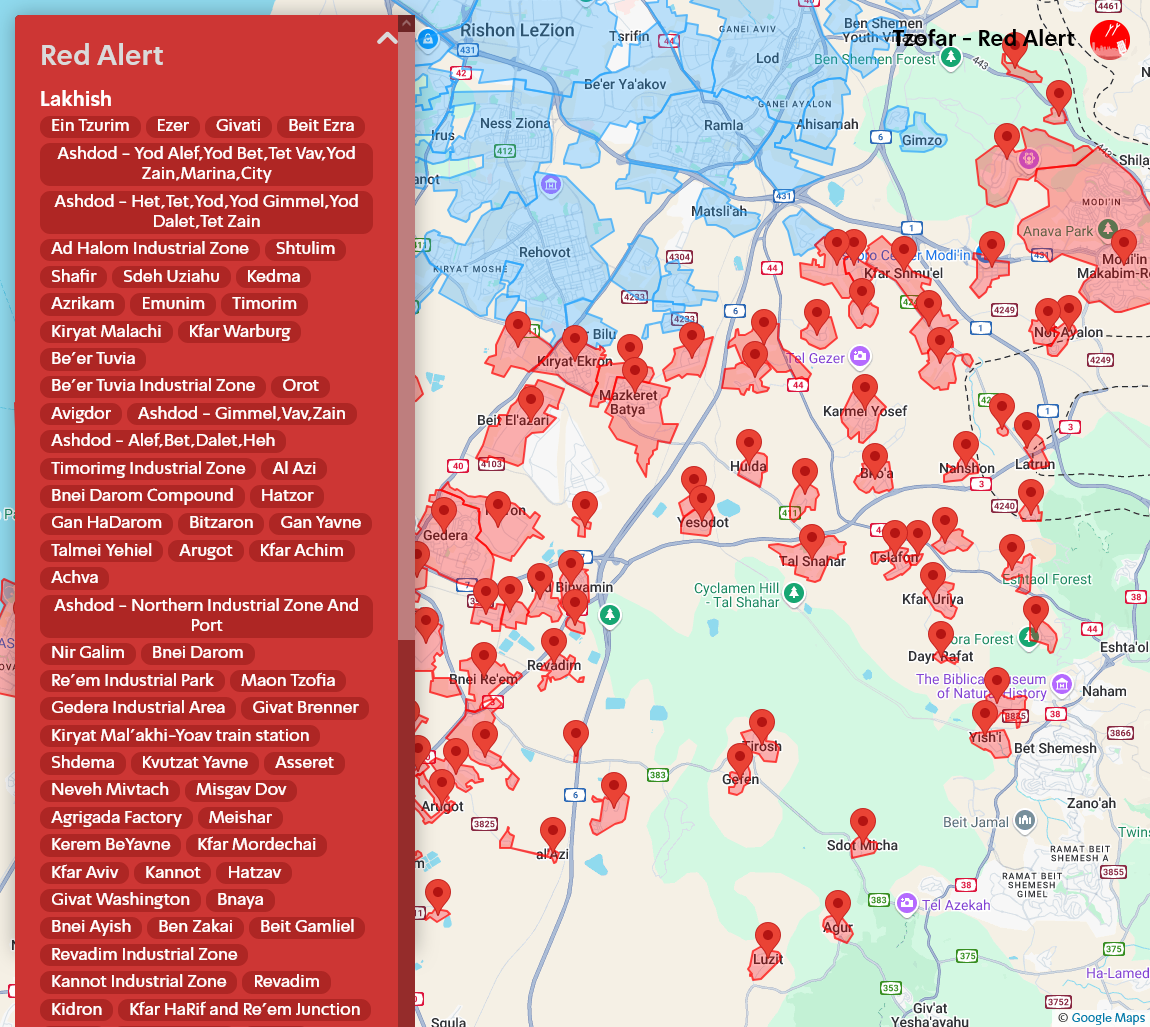Screen dimensions: 1150x1027
Task: Select the Neveh Mivtach location tag
Action: pyautogui.click(x=110, y=790)
